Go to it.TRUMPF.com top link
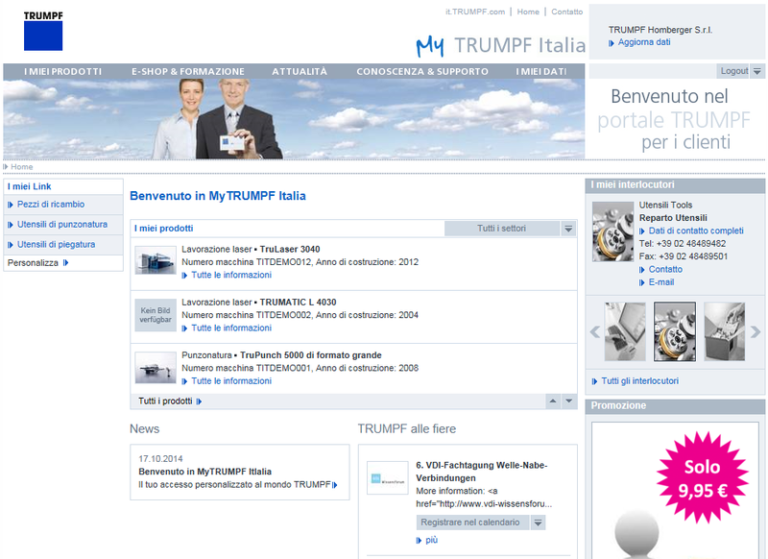This screenshot has height=559, width=768. click(x=475, y=12)
